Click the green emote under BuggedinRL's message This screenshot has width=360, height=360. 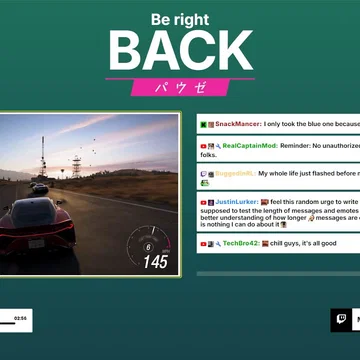(x=205, y=183)
